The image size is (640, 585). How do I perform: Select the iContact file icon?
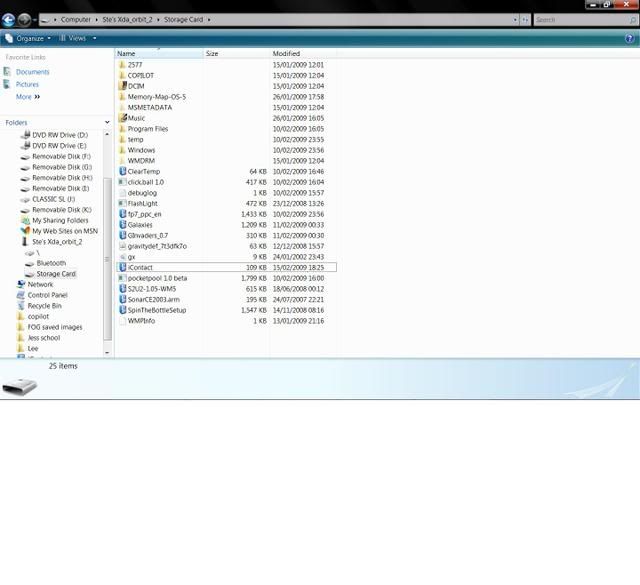(x=122, y=267)
